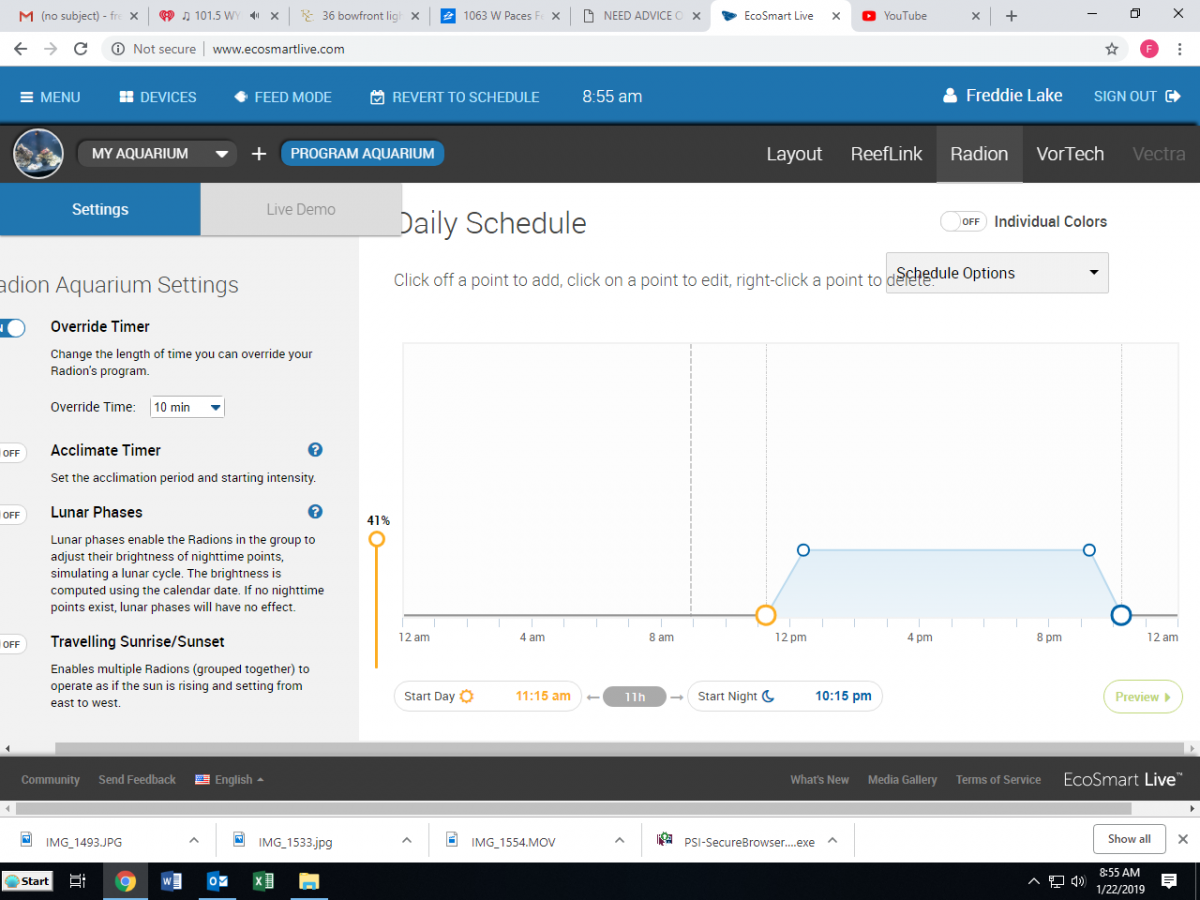This screenshot has width=1200, height=900.
Task: Open Acclimate Timer help icon
Action: click(315, 450)
